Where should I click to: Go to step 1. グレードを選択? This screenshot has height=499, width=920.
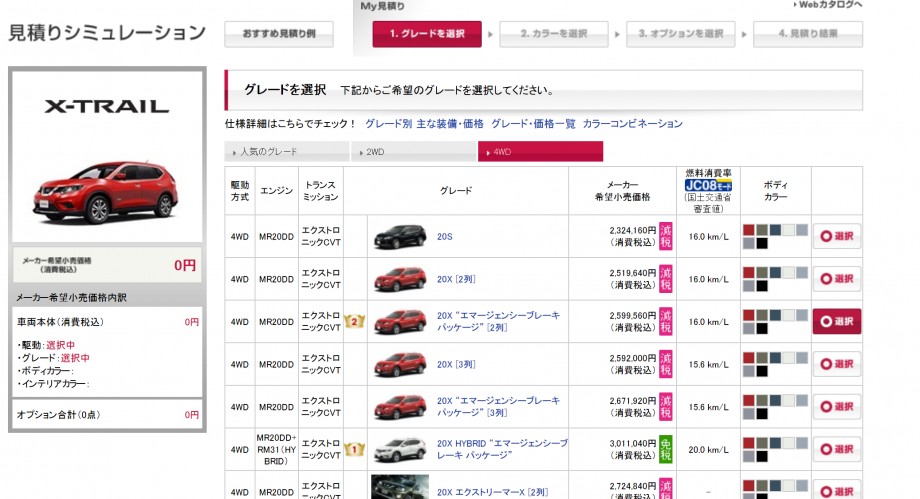click(x=427, y=33)
